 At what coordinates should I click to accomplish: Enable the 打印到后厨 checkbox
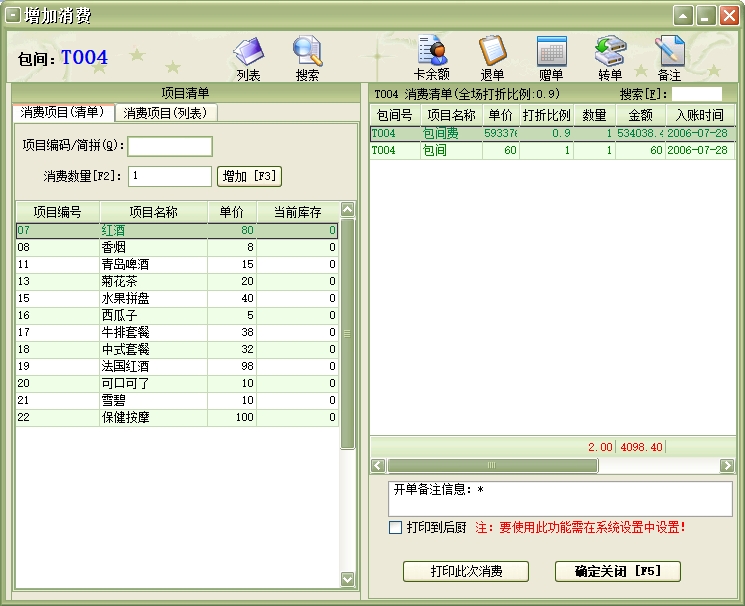[x=396, y=527]
